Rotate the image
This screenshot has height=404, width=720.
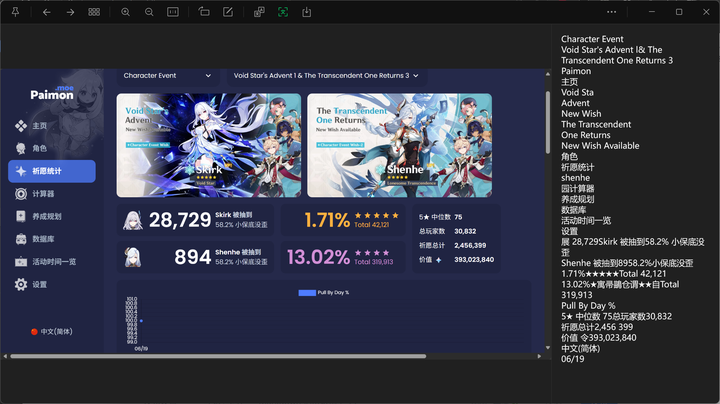click(x=204, y=12)
